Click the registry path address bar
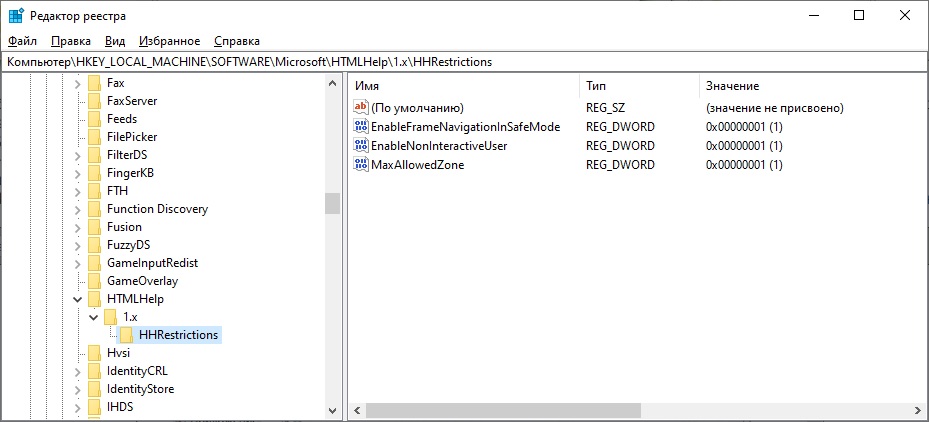Viewport: 929px width, 422px height. coord(464,62)
